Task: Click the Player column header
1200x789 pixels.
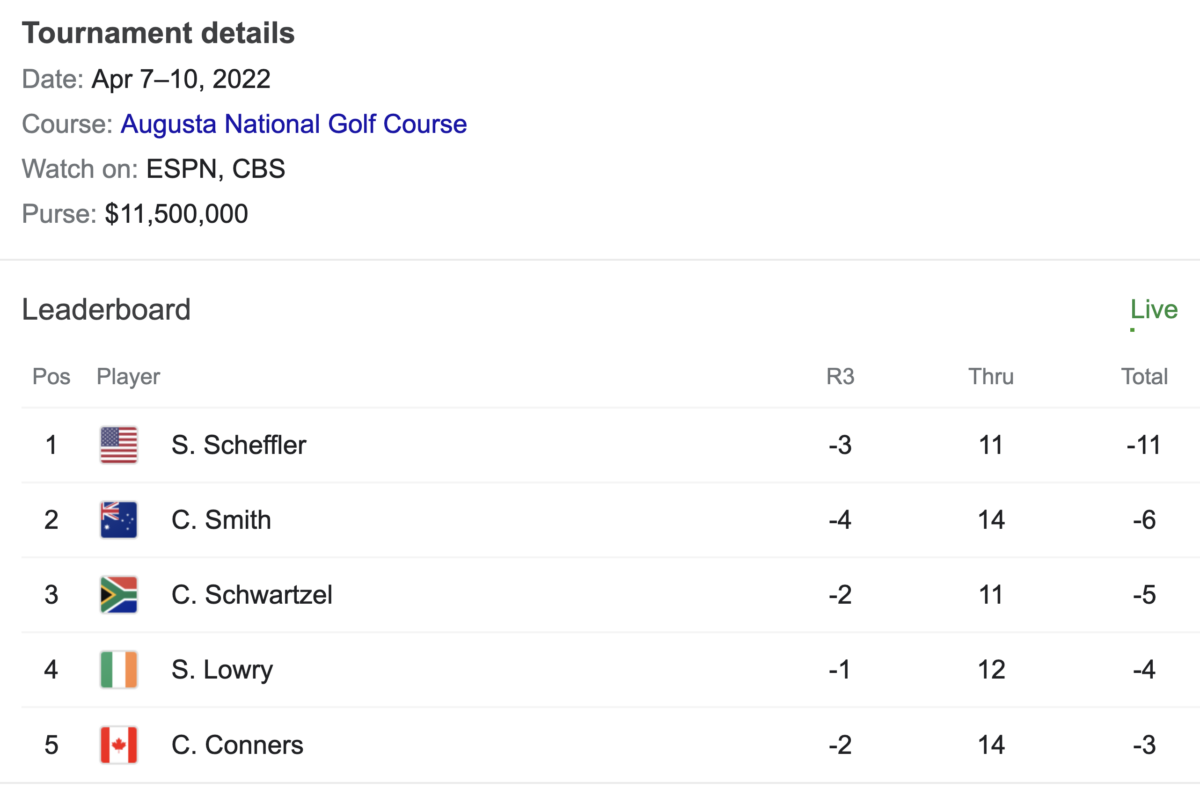Action: click(128, 377)
